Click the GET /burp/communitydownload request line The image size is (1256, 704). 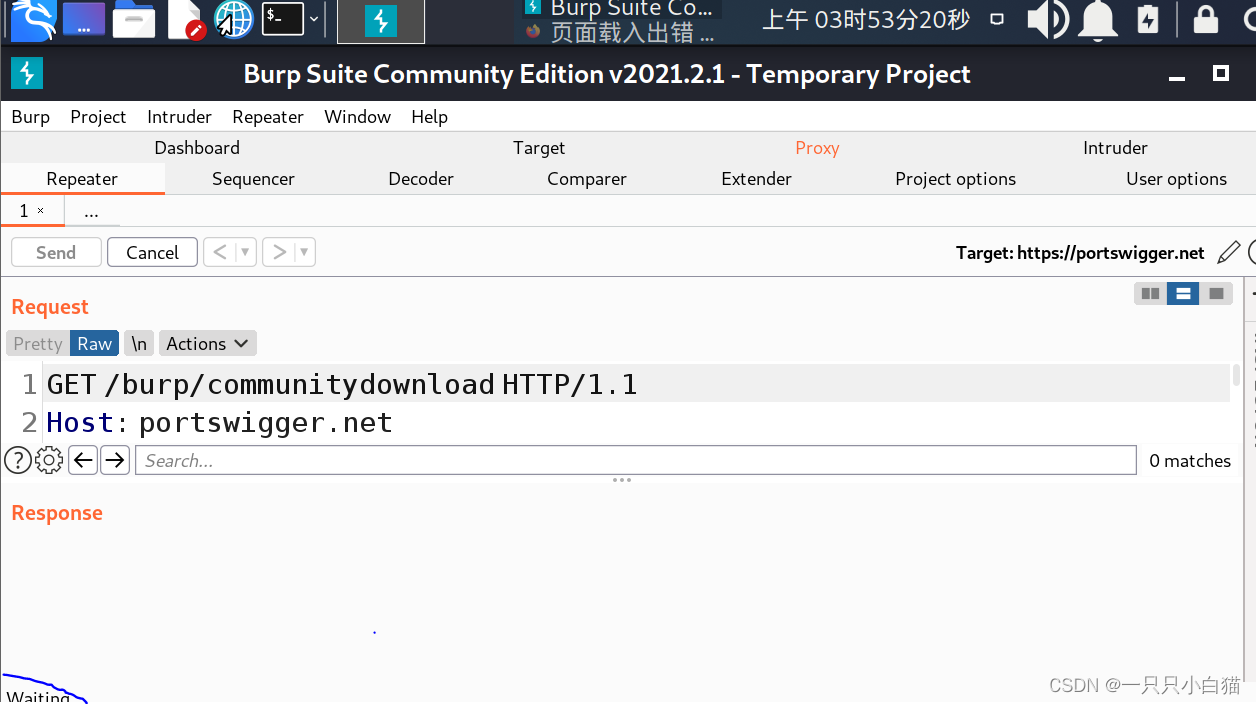point(342,384)
